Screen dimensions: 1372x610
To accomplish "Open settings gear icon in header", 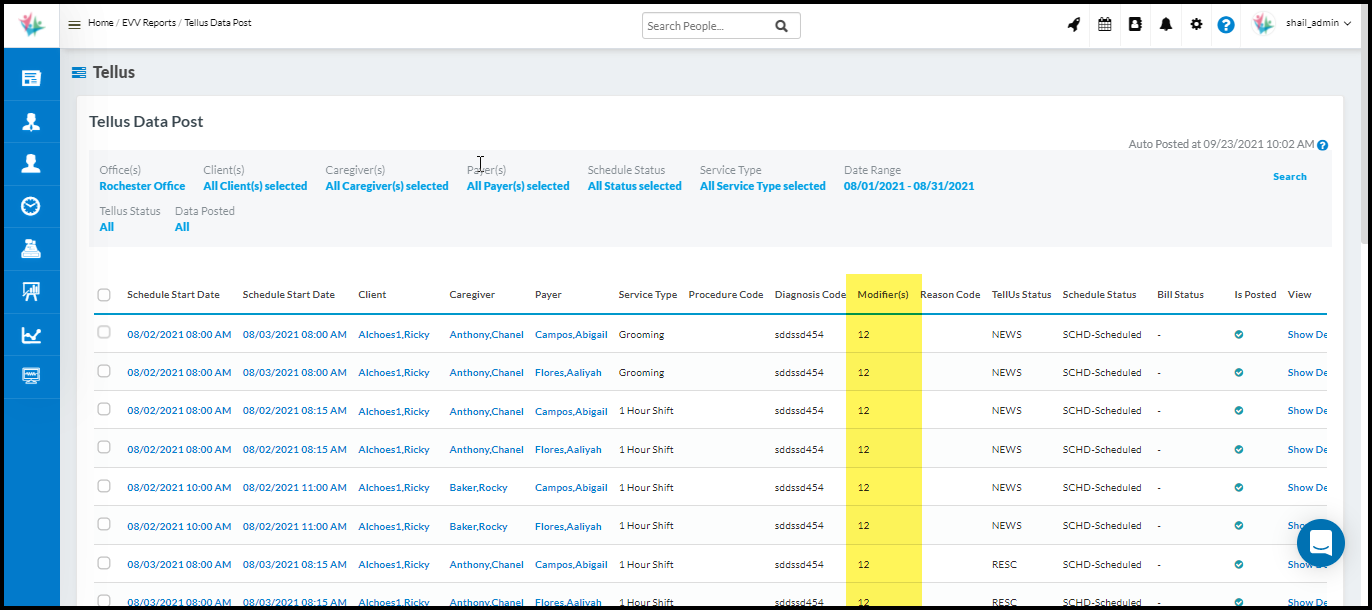I will coord(1196,25).
